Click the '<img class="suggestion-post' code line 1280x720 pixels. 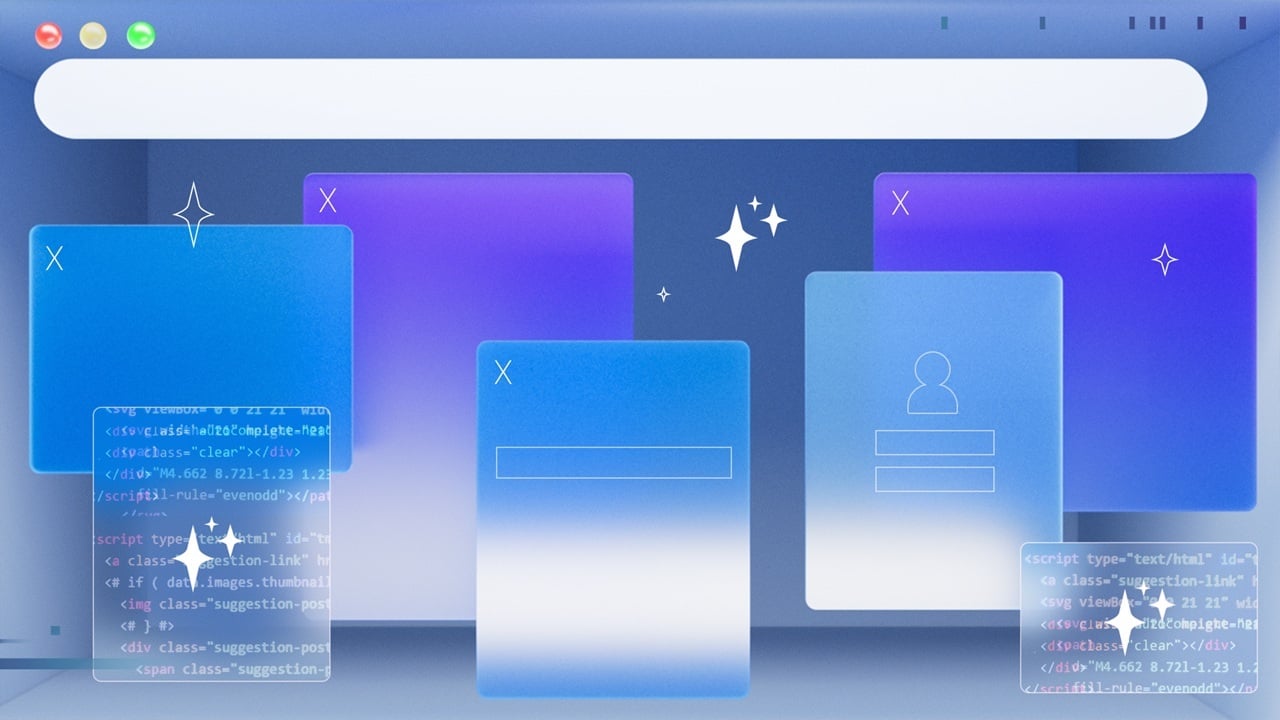click(x=224, y=604)
